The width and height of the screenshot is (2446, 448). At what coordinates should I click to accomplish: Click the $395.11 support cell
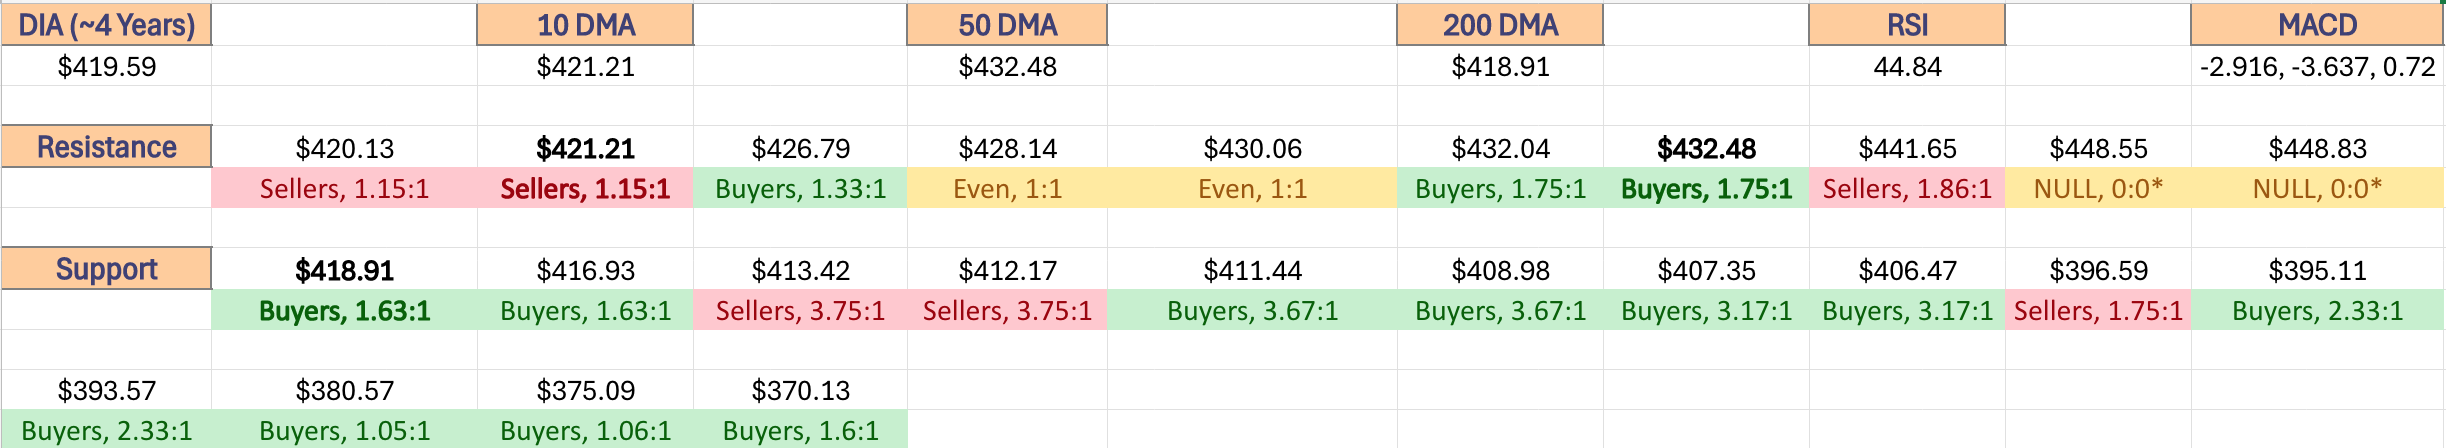click(x=2317, y=270)
